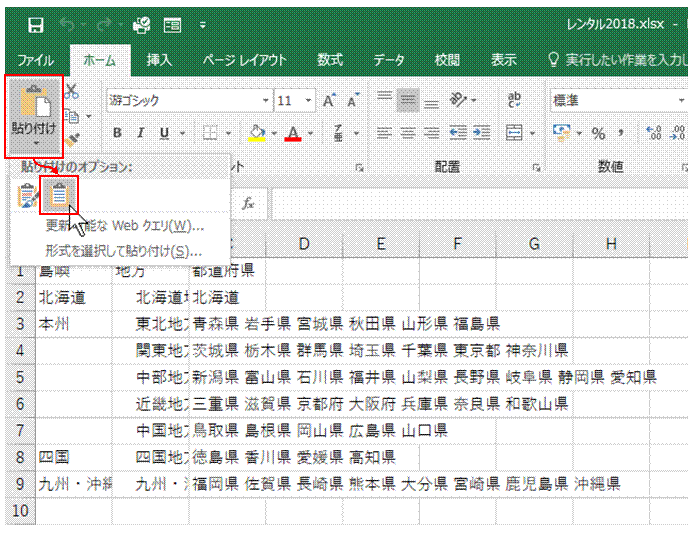Open the underline style dropdown arrow
This screenshot has height=533, width=698.
click(x=182, y=133)
